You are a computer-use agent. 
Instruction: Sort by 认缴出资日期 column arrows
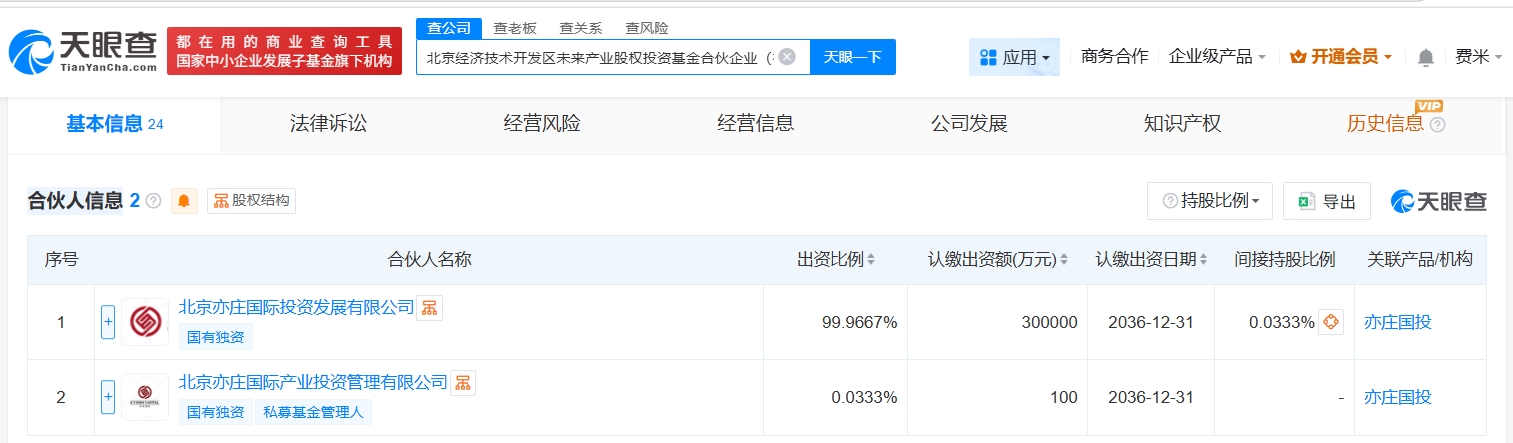1203,260
